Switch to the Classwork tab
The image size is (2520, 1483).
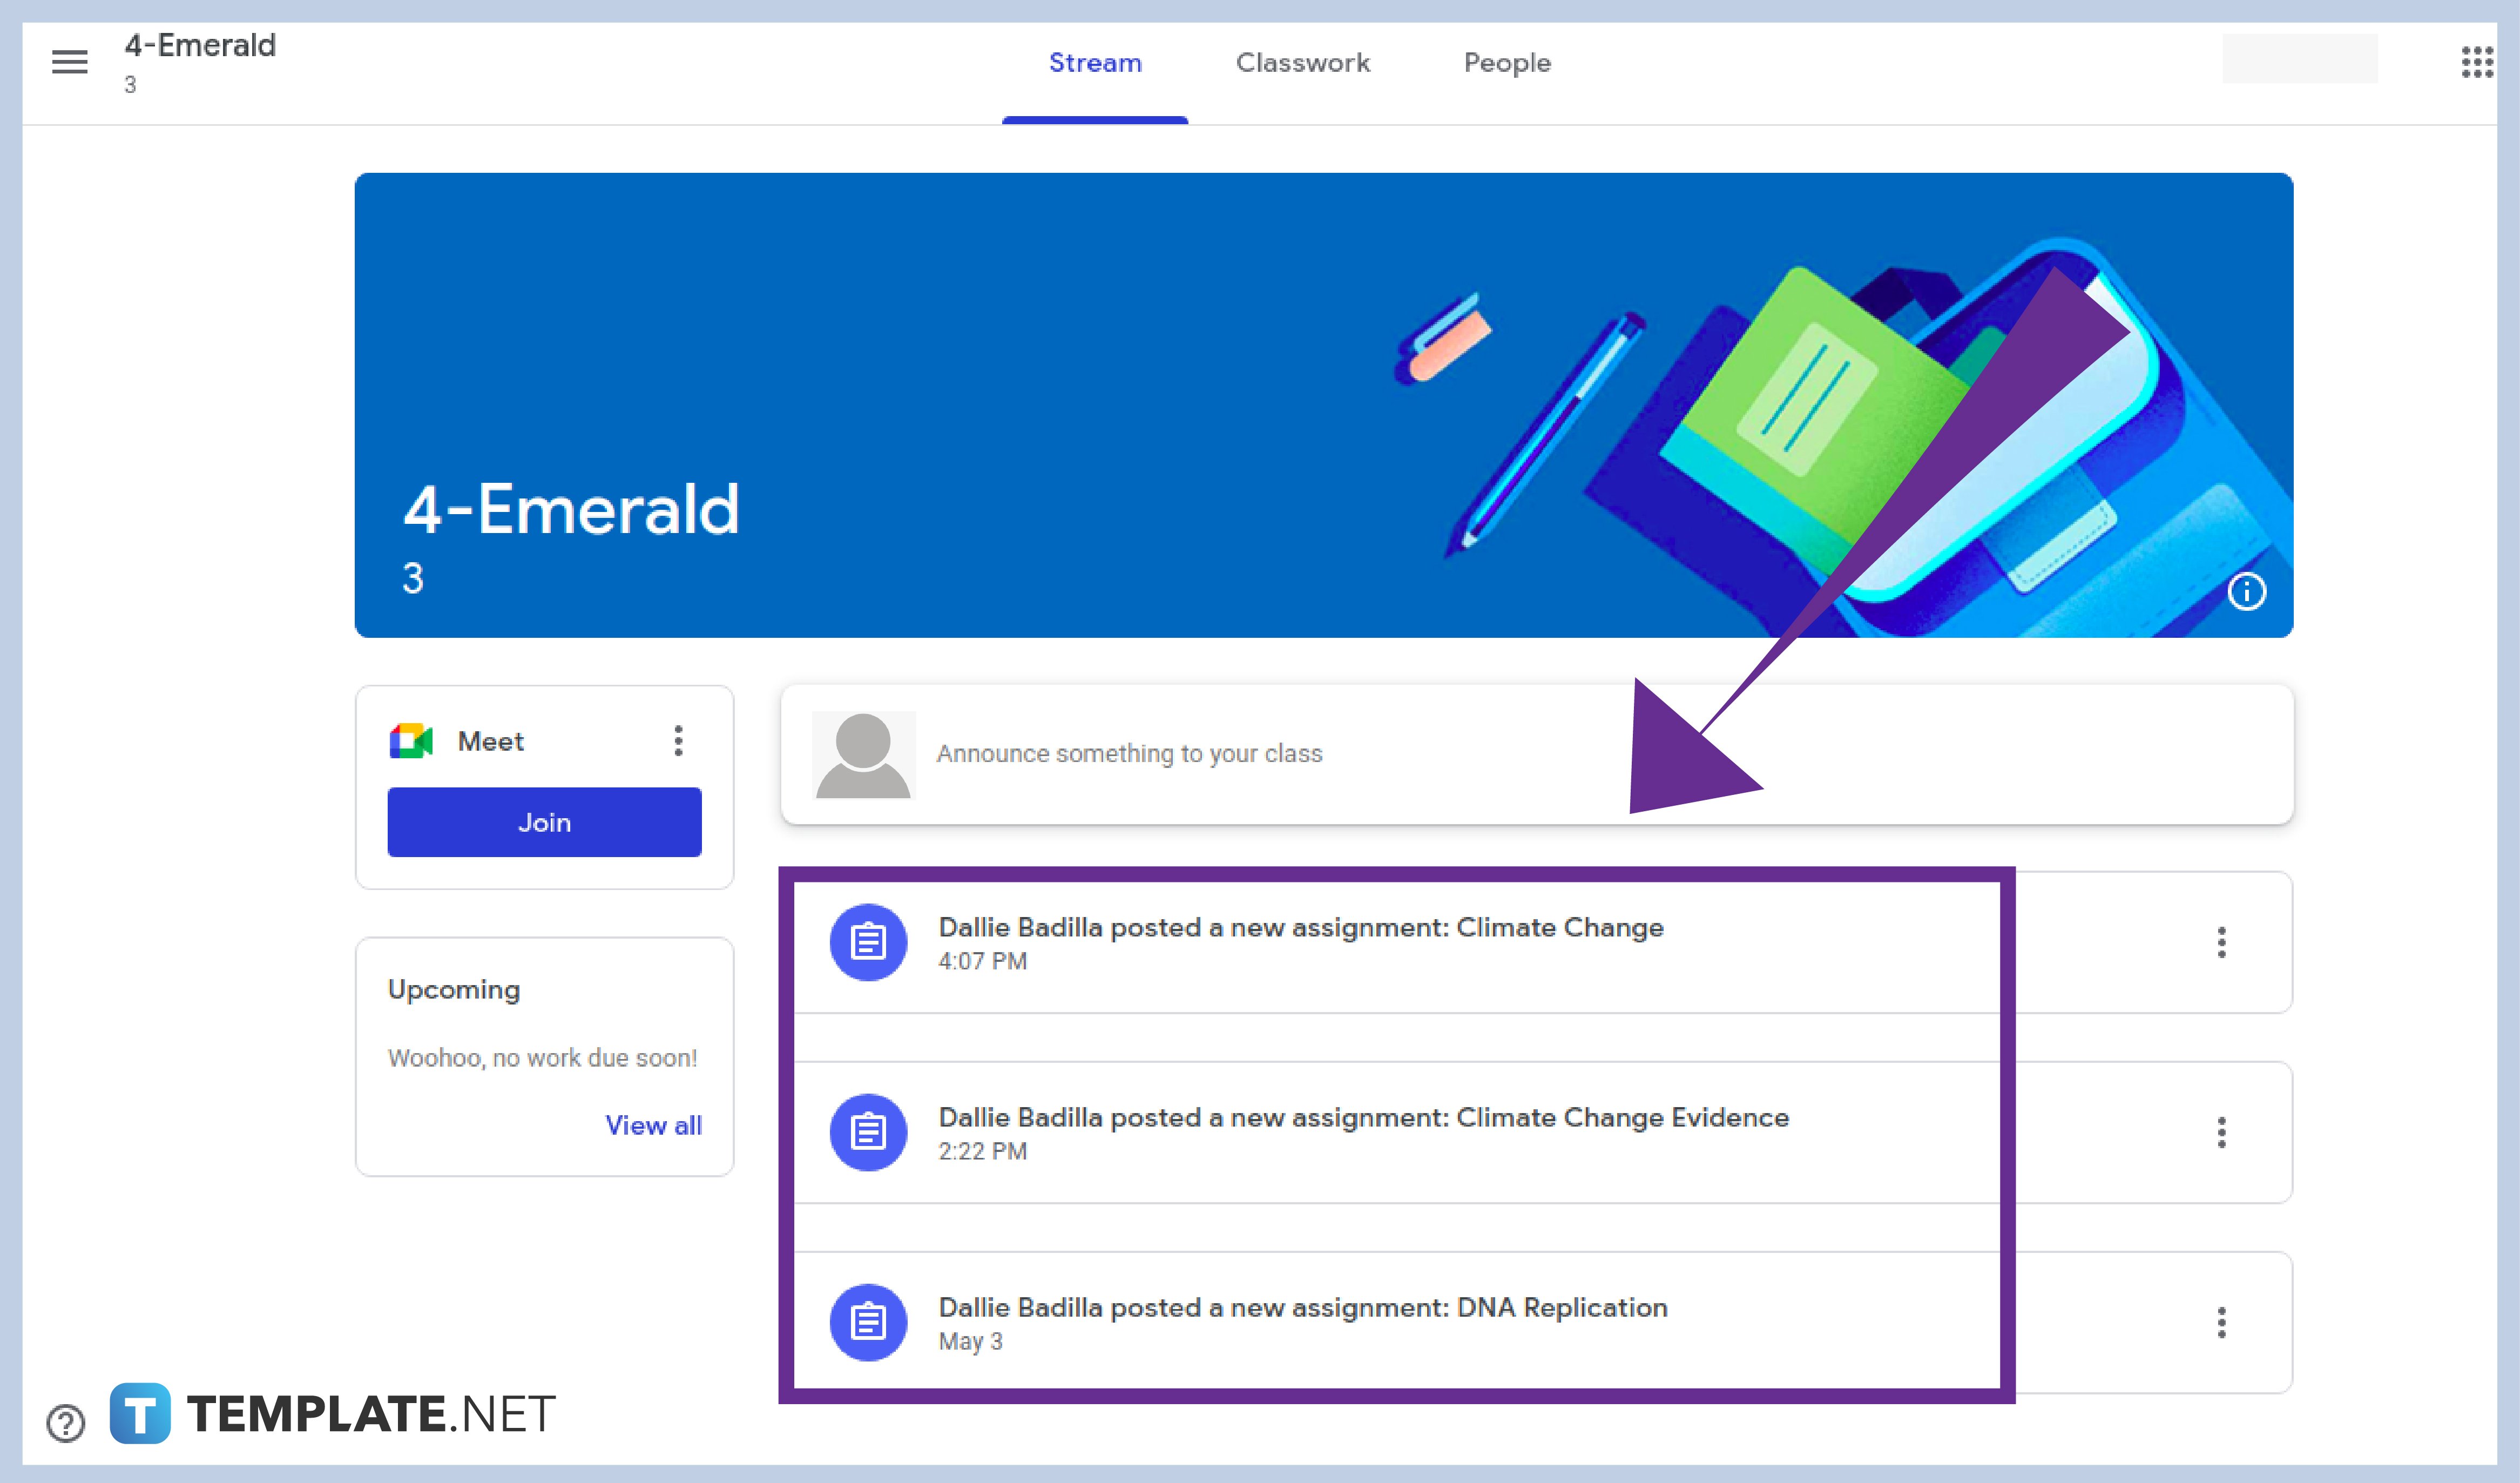pyautogui.click(x=1302, y=62)
